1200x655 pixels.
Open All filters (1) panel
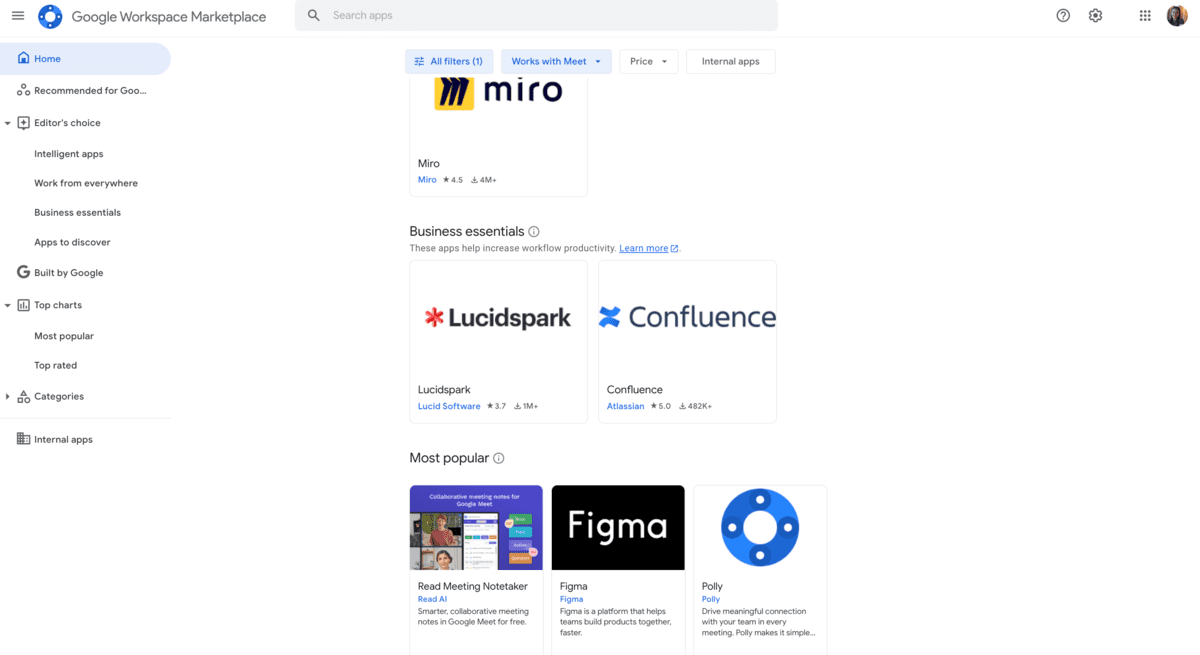click(x=449, y=62)
